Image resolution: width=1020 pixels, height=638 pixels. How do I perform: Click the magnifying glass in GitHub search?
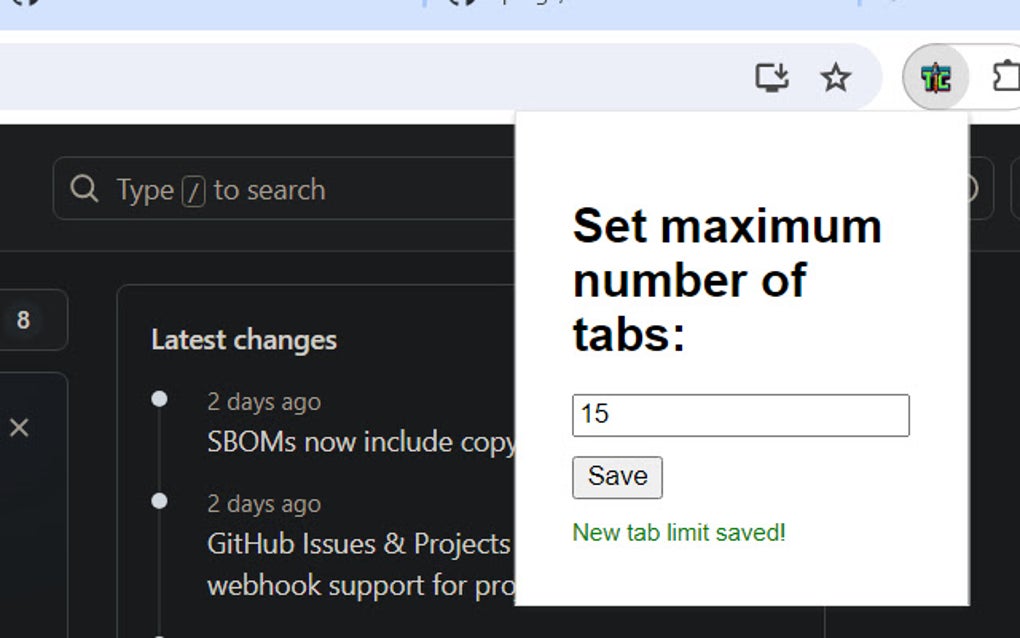click(84, 189)
